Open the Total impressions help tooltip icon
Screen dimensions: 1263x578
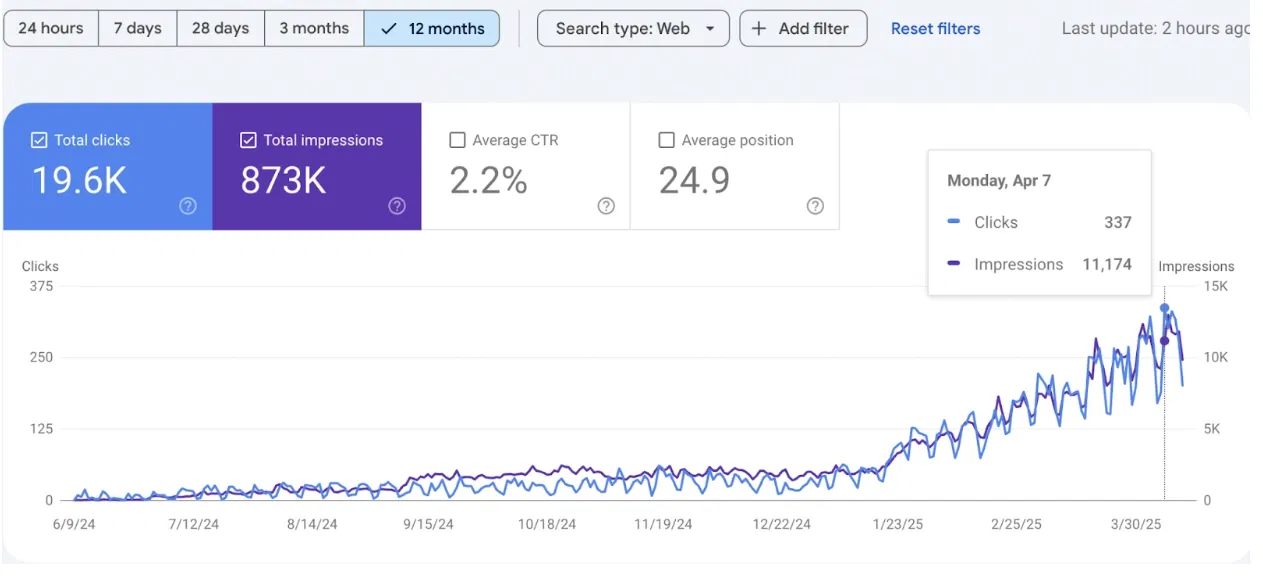click(396, 206)
